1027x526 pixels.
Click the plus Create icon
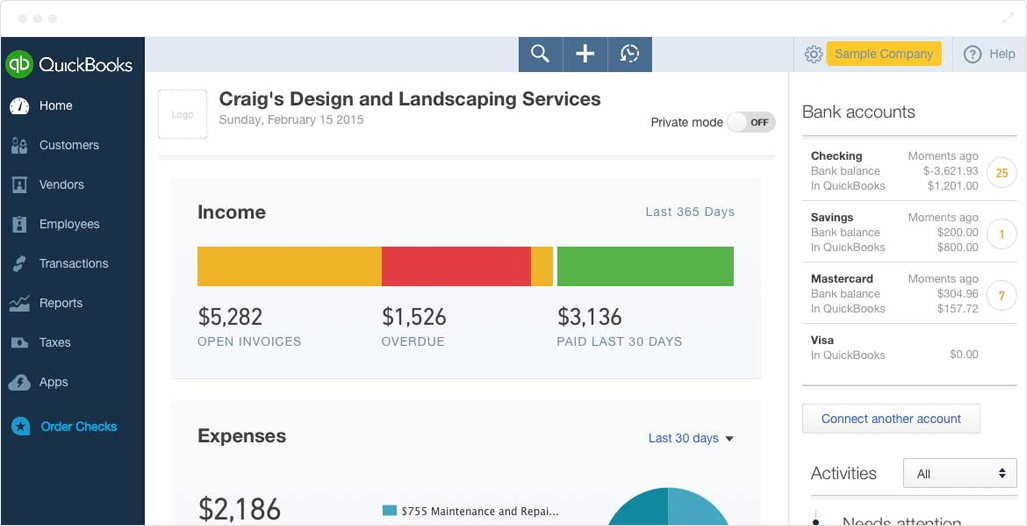[x=585, y=54]
